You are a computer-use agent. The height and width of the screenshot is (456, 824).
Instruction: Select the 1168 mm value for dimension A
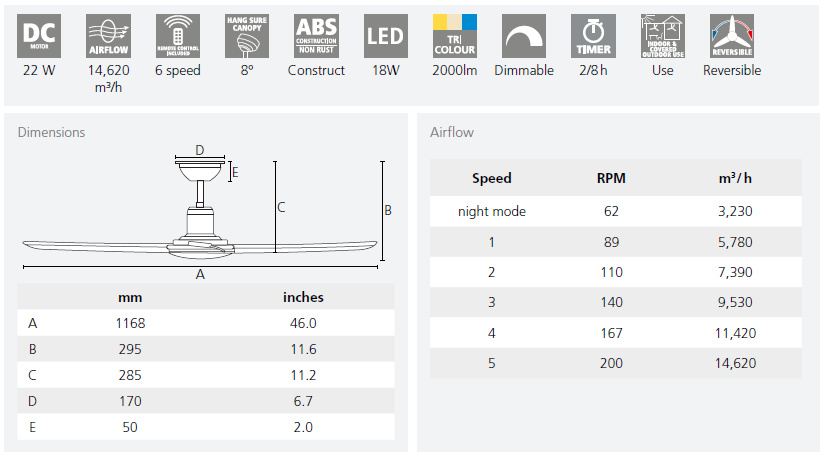[x=130, y=323]
